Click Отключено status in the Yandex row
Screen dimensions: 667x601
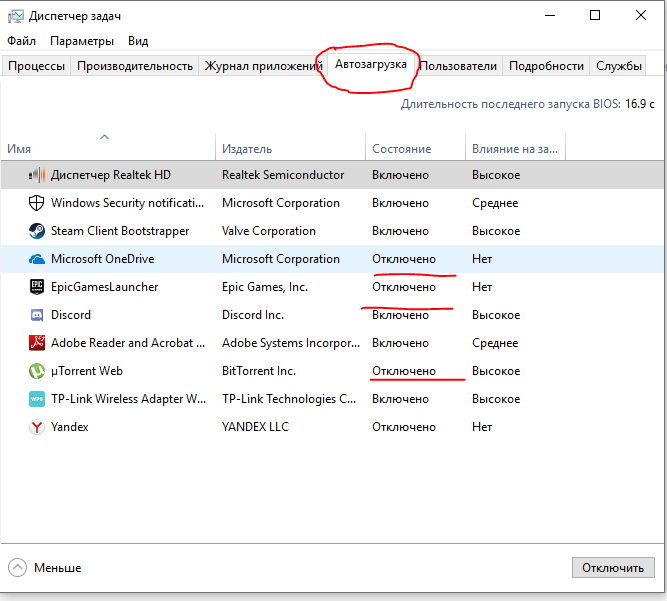coord(404,427)
